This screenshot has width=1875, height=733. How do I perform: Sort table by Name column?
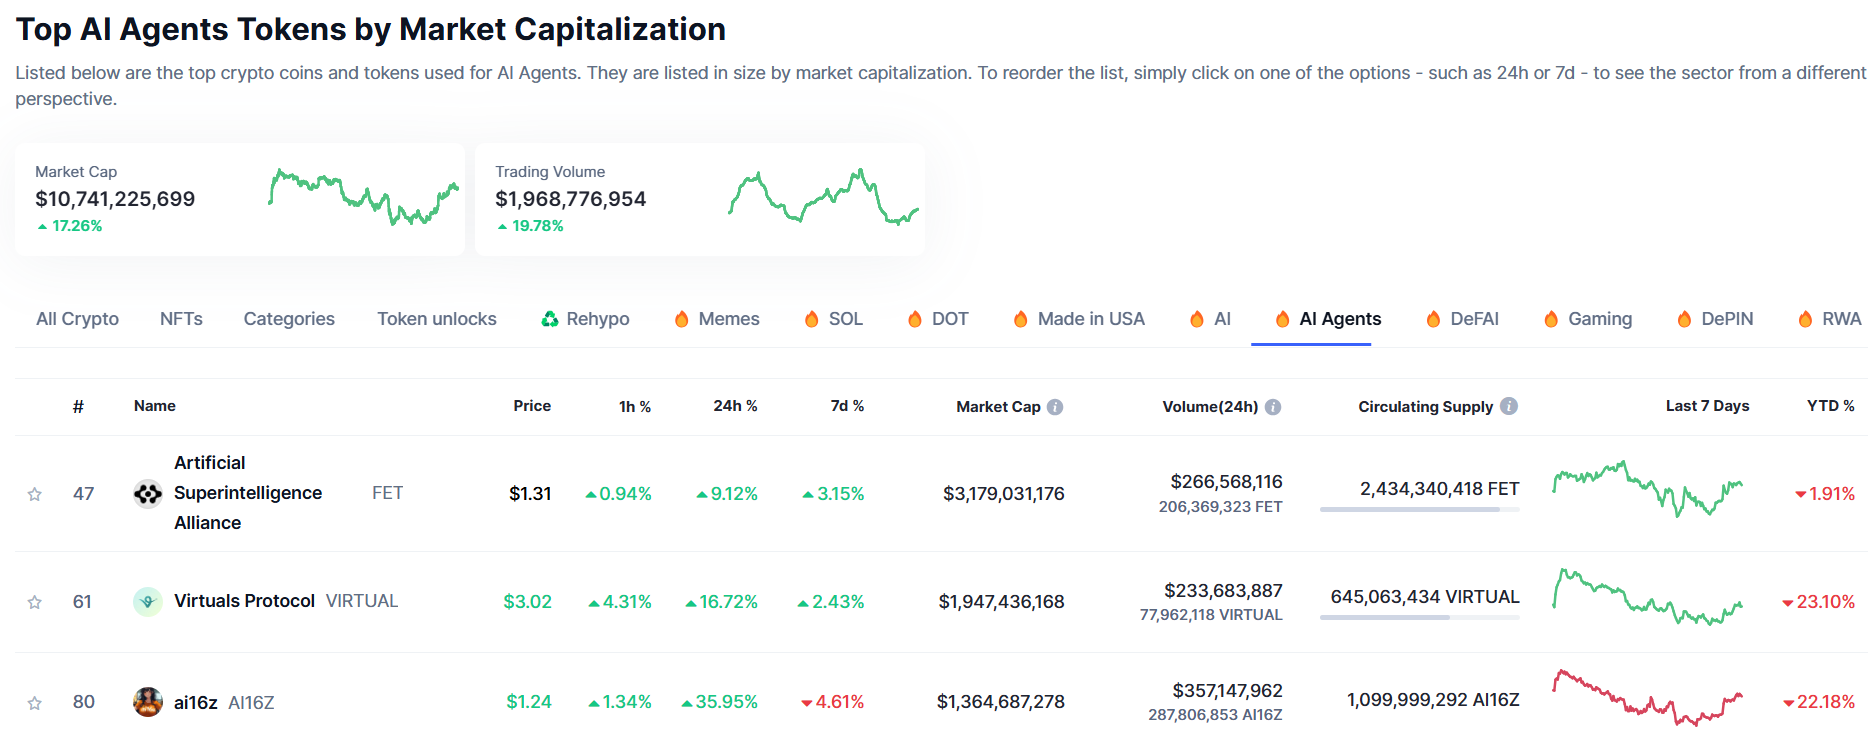[x=155, y=406]
